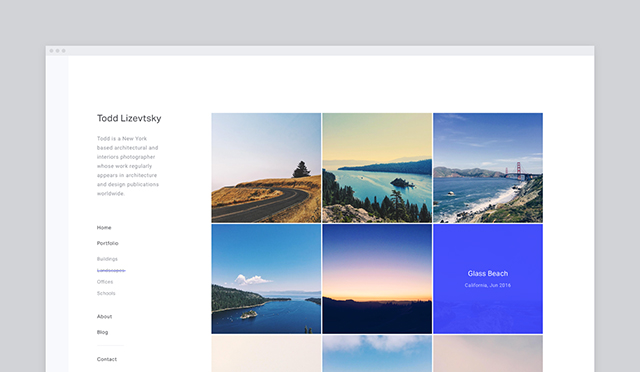Click the Glass Beach highlighted tile
640x372 pixels.
pos(488,279)
